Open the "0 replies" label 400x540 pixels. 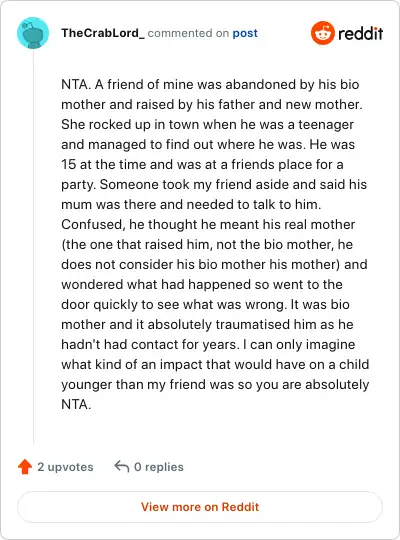point(159,467)
